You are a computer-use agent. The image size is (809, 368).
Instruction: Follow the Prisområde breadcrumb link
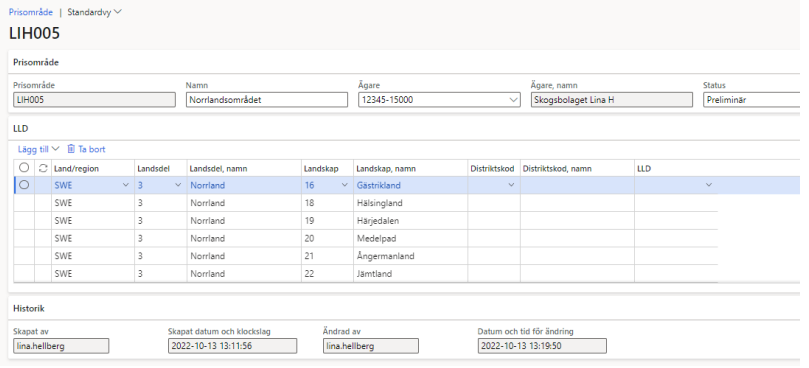(x=31, y=12)
